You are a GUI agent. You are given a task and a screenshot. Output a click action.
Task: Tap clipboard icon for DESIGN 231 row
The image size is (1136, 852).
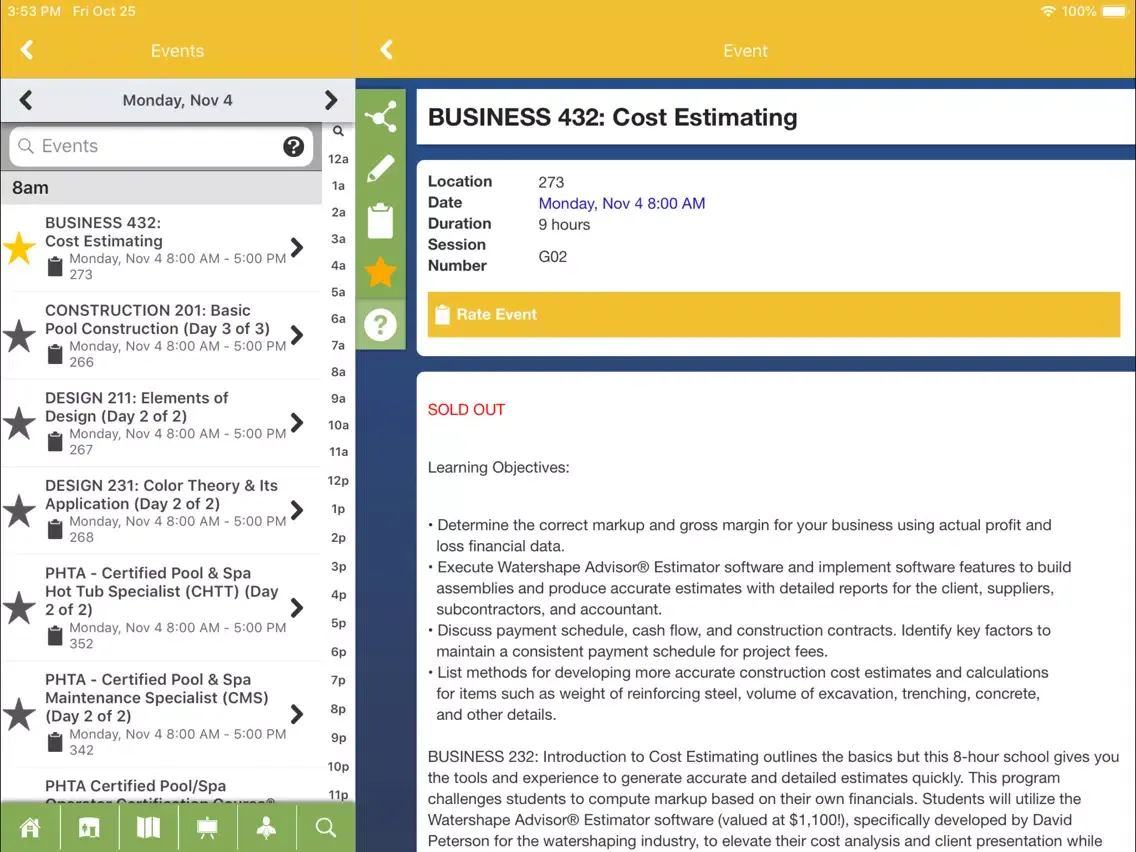(x=55, y=529)
